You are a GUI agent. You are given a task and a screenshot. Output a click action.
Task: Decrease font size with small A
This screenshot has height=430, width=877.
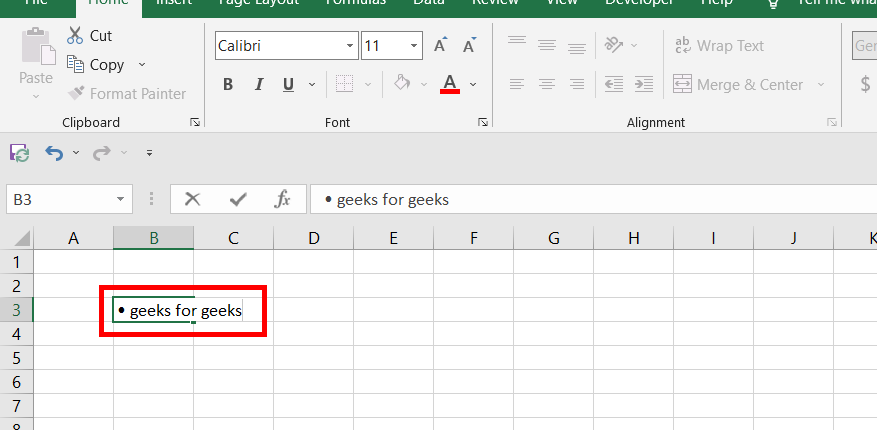coord(469,45)
